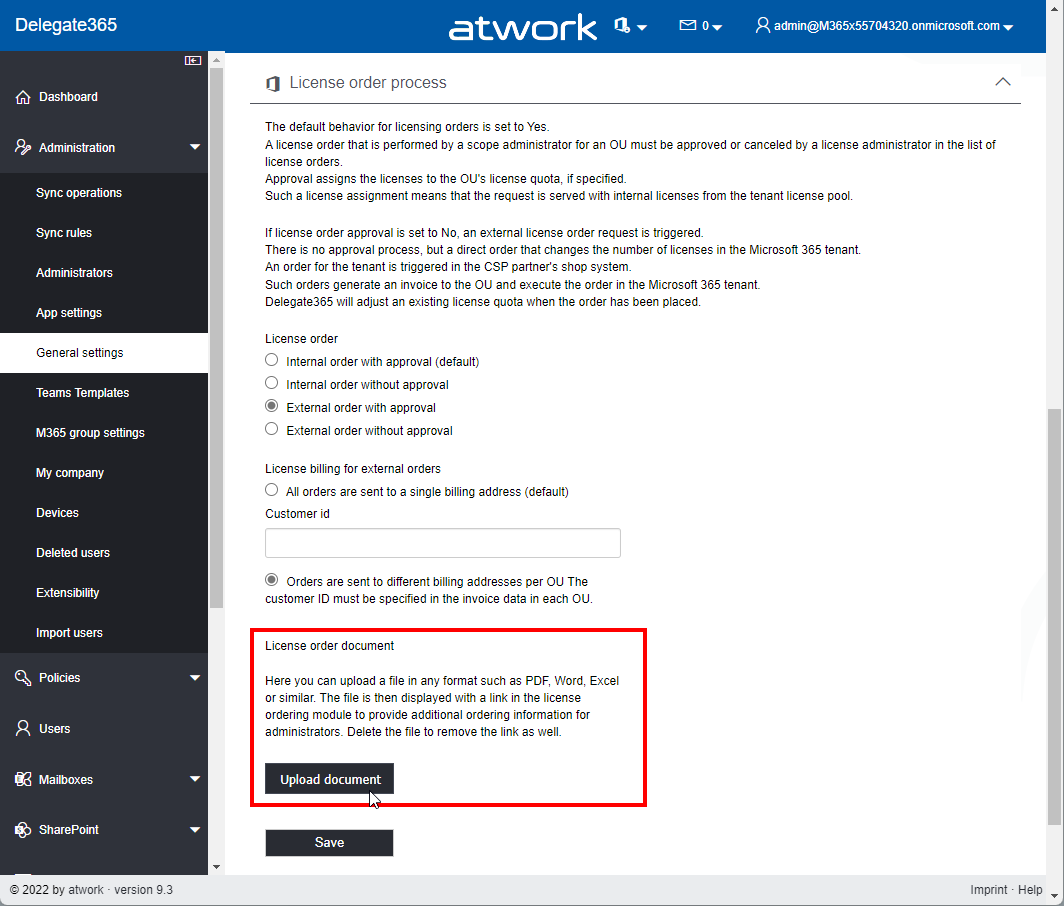This screenshot has width=1064, height=906.
Task: Click the License order process Office icon
Action: coord(273,83)
